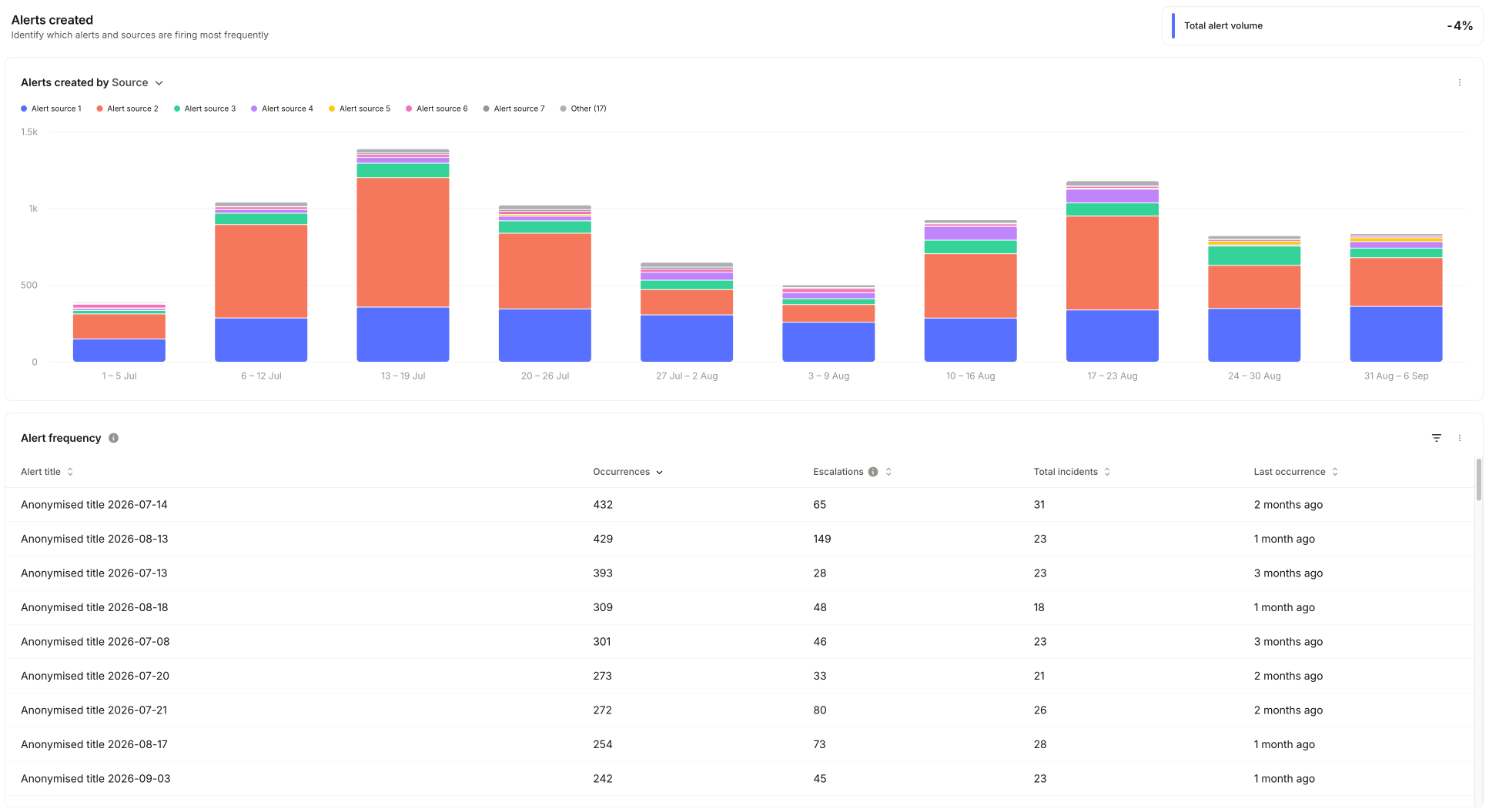
Task: Click the green segment of the 24 – 30 Aug bar
Action: pyautogui.click(x=1254, y=256)
